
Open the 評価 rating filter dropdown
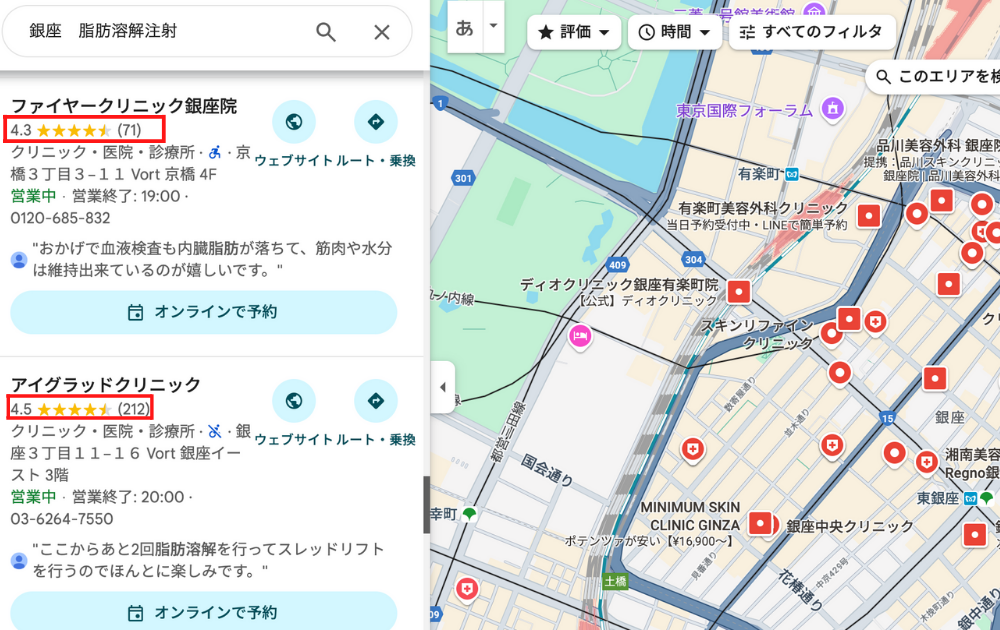[x=574, y=32]
